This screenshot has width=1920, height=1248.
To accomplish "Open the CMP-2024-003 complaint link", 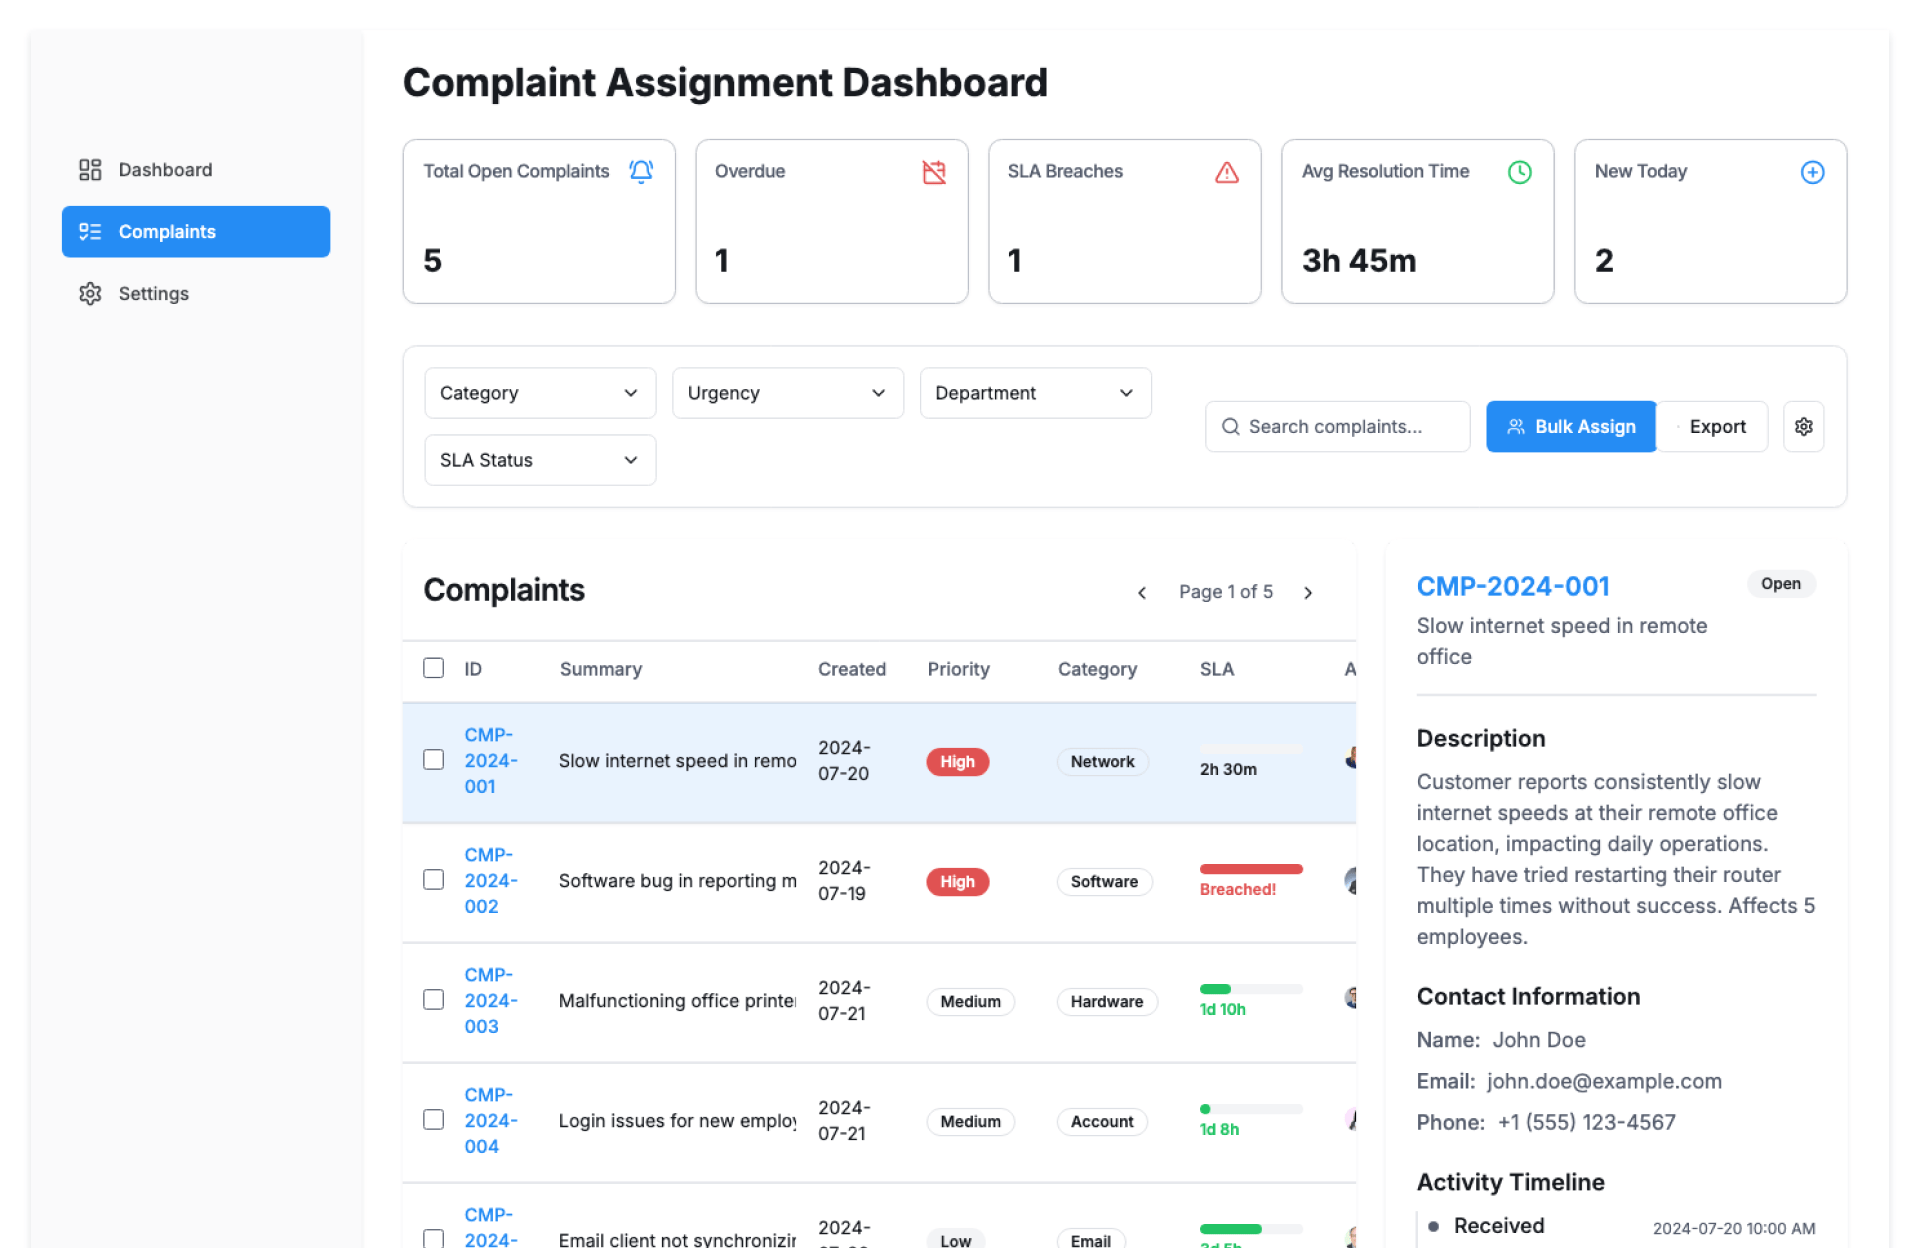I will pyautogui.click(x=490, y=1000).
